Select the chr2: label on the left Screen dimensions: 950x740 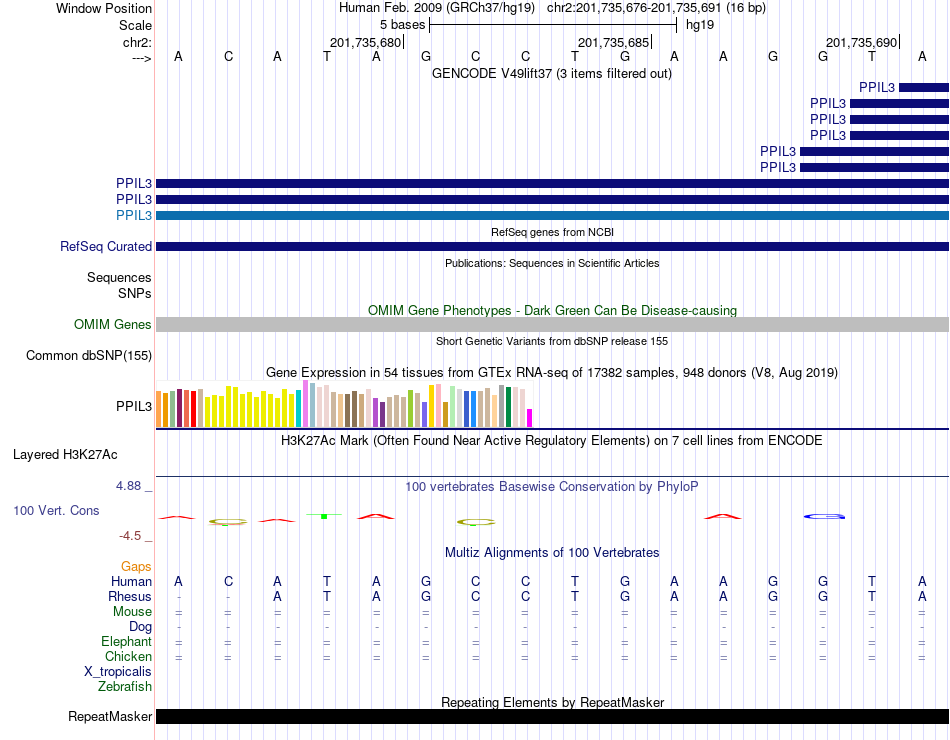(137, 42)
